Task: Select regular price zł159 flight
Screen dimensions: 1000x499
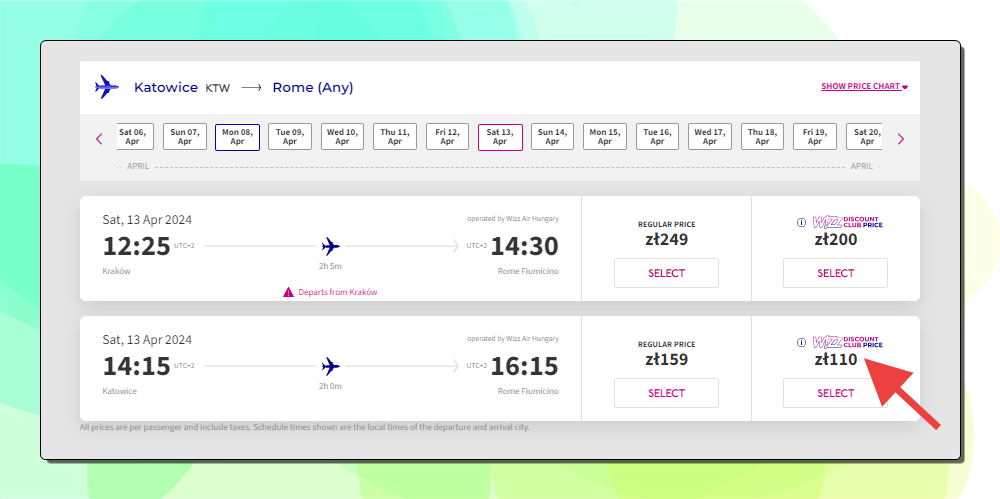Action: 666,393
